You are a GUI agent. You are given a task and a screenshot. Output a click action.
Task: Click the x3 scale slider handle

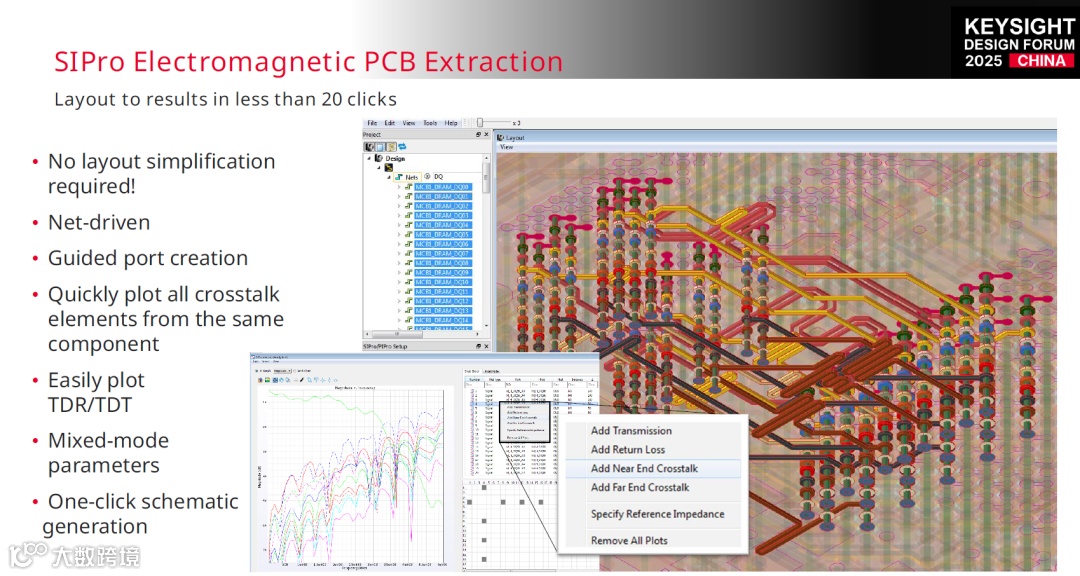480,123
